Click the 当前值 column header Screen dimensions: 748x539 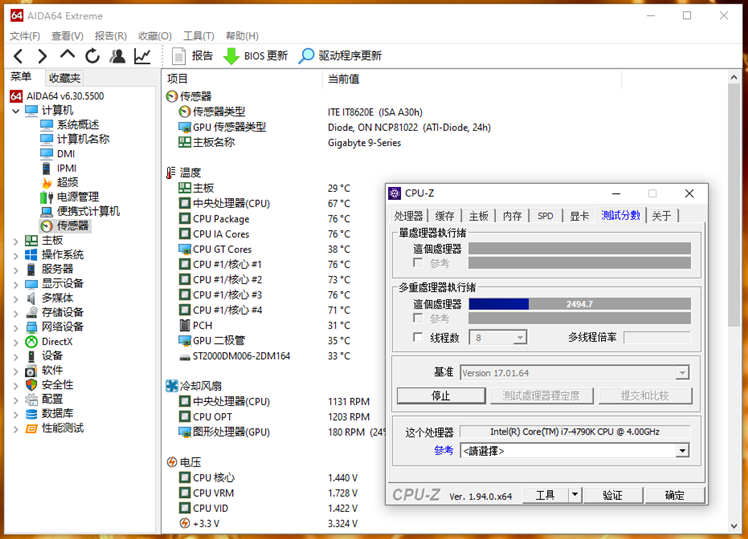(x=472, y=79)
